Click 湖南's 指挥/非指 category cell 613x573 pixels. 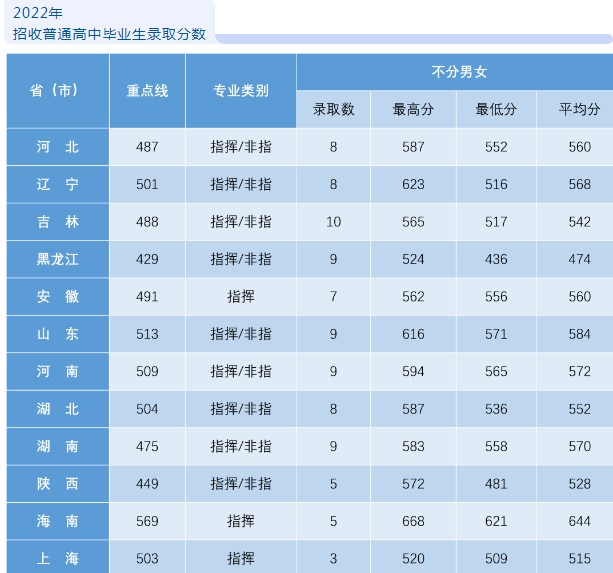pos(240,446)
